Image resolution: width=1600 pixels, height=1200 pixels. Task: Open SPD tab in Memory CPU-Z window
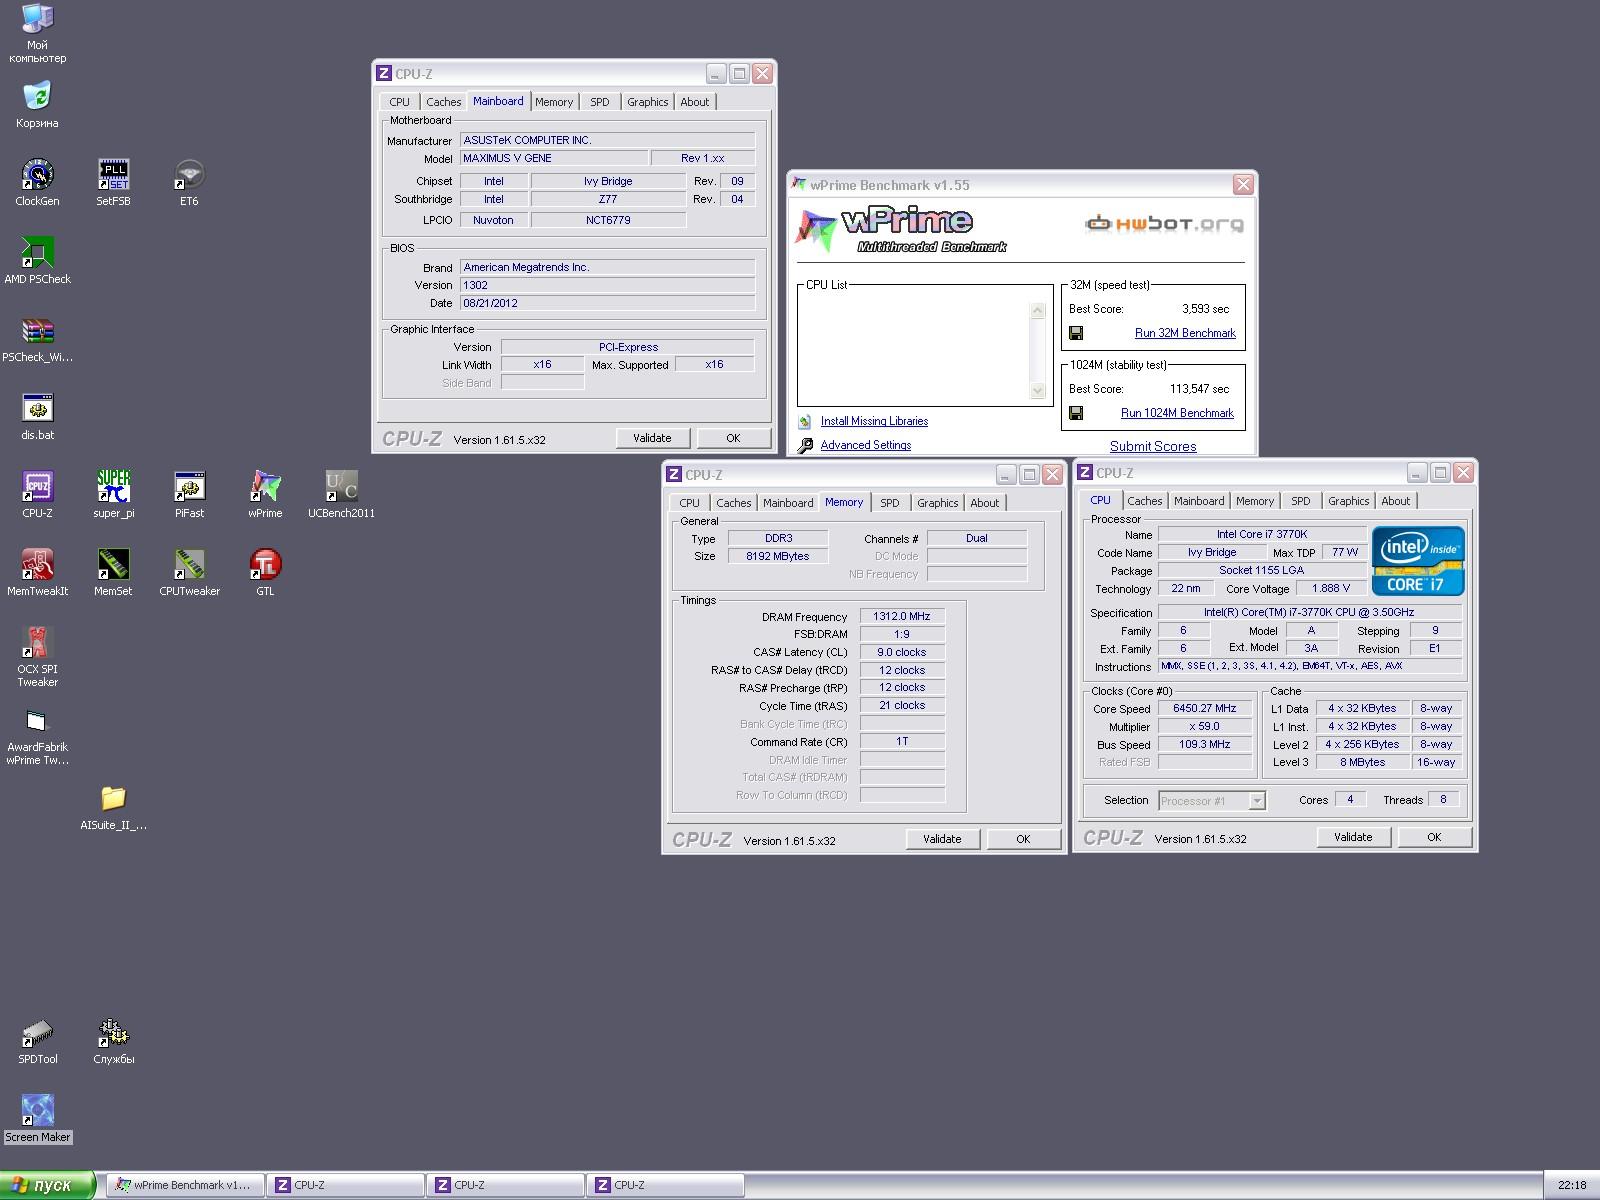pyautogui.click(x=889, y=503)
